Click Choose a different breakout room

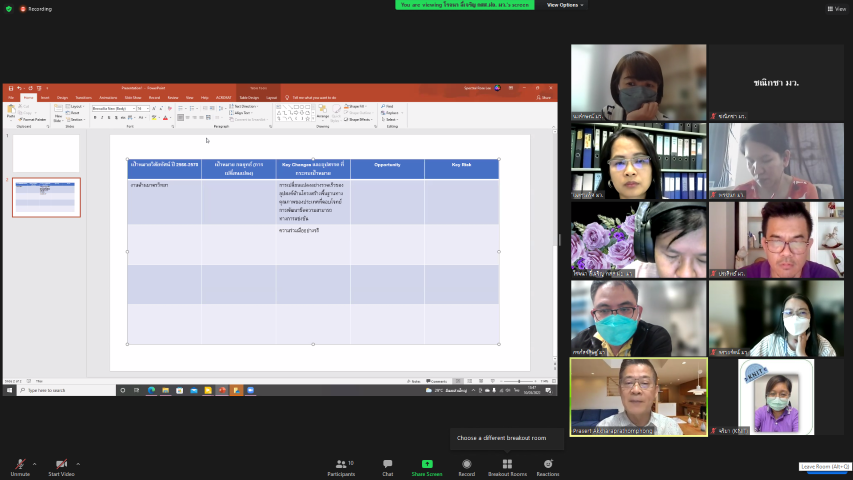click(x=502, y=438)
